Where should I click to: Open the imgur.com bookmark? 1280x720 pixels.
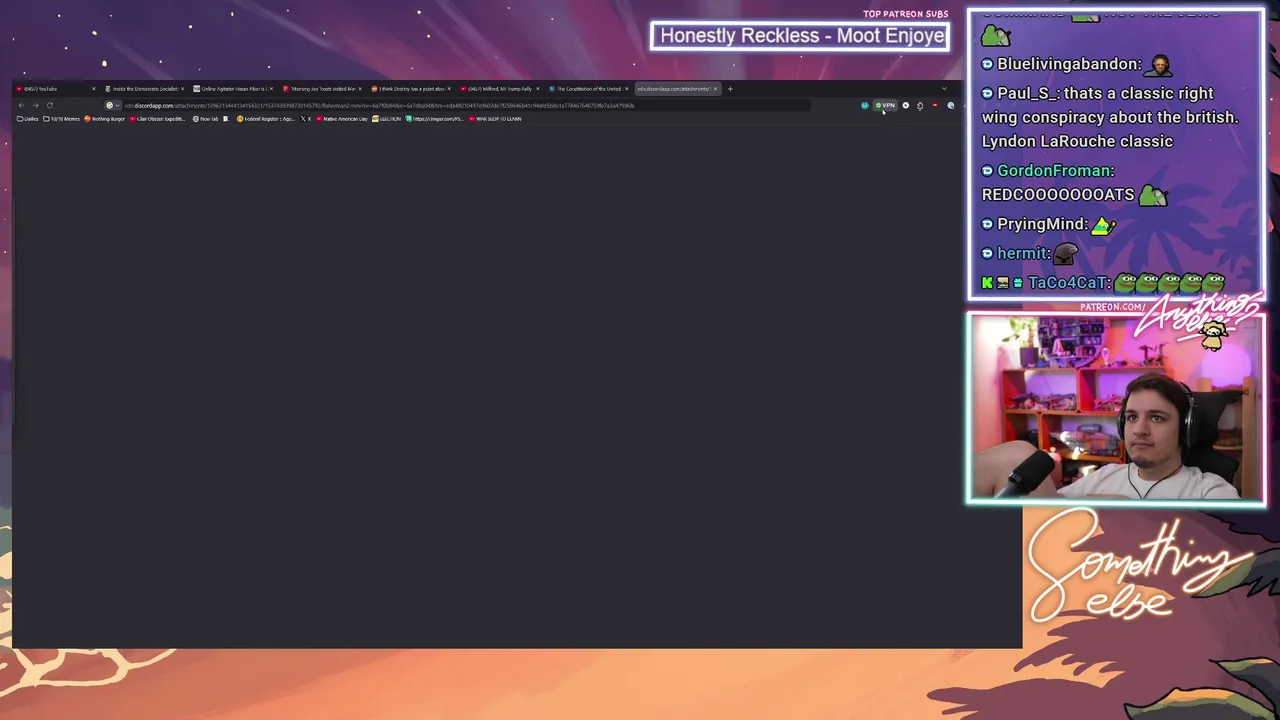click(435, 119)
